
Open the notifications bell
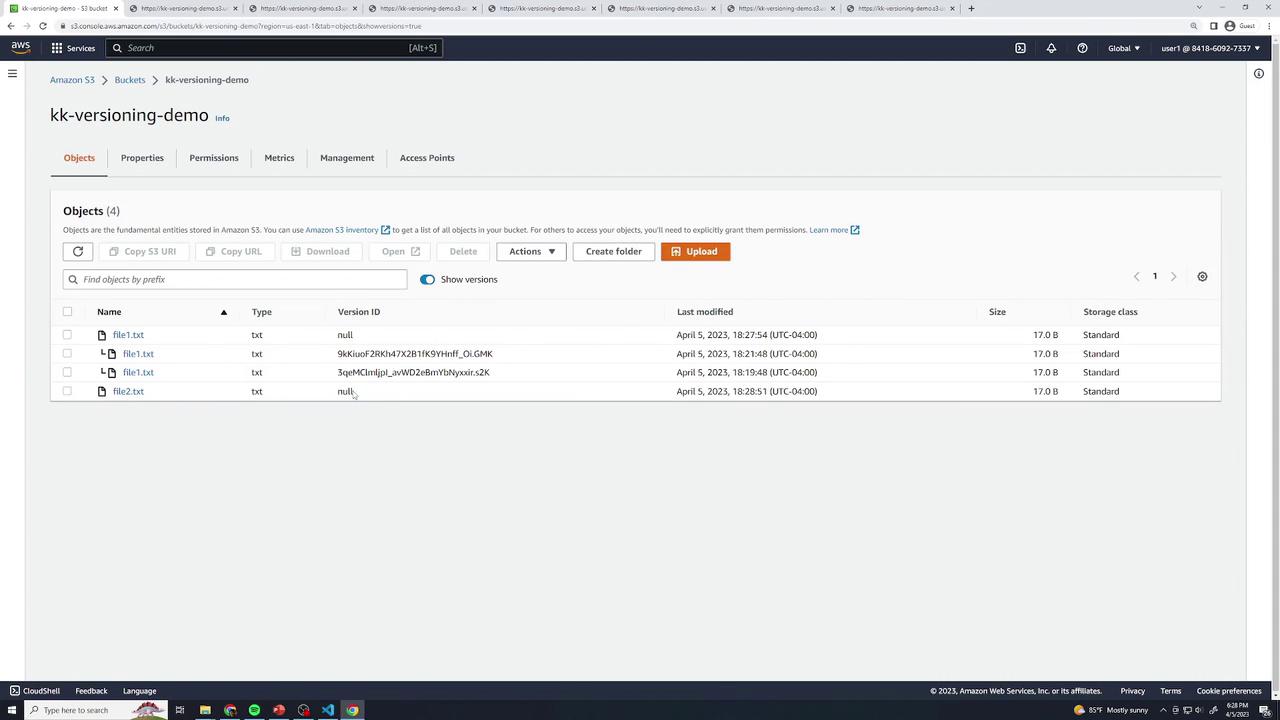pos(1051,48)
